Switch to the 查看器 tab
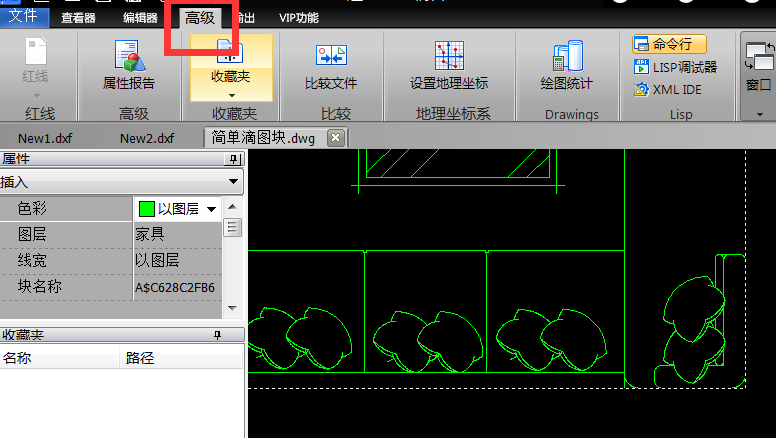Image resolution: width=776 pixels, height=438 pixels. 78,18
